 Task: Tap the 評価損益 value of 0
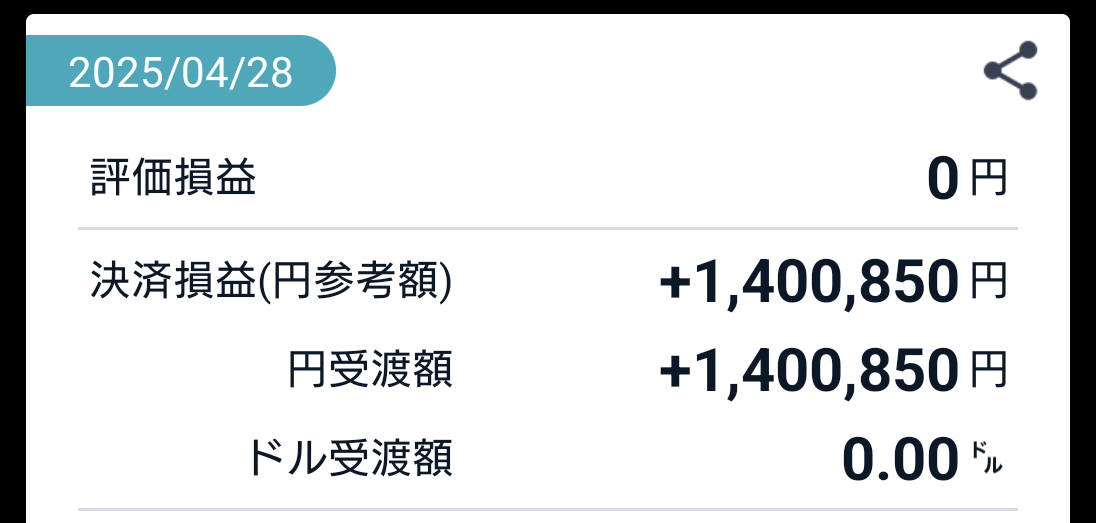point(943,182)
